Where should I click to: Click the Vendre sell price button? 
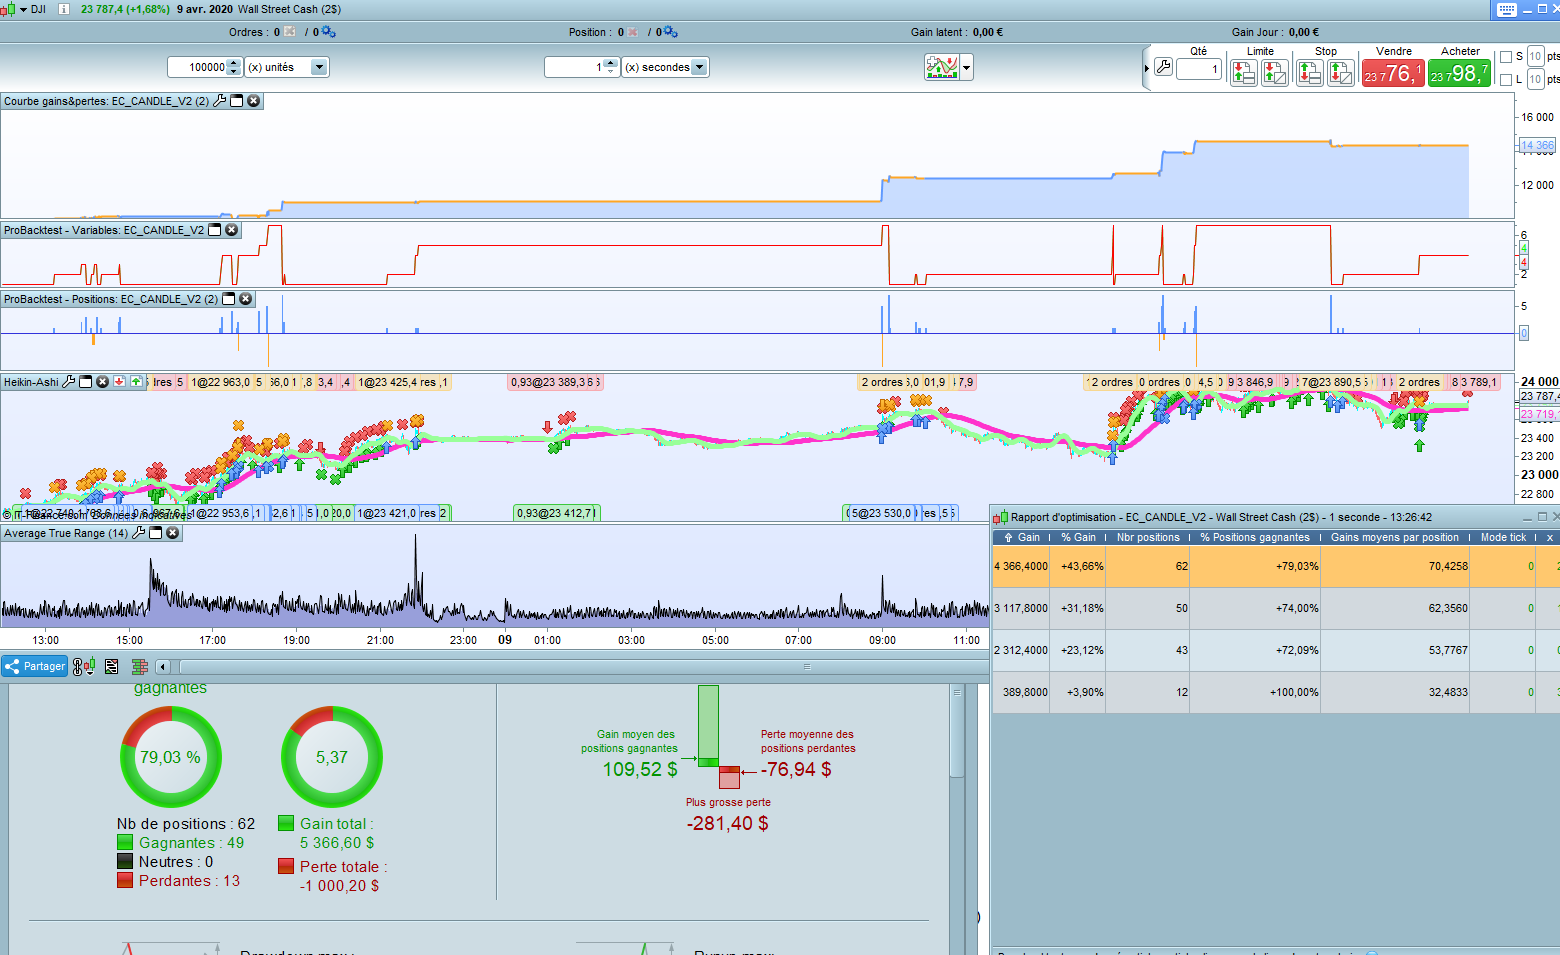(1392, 73)
